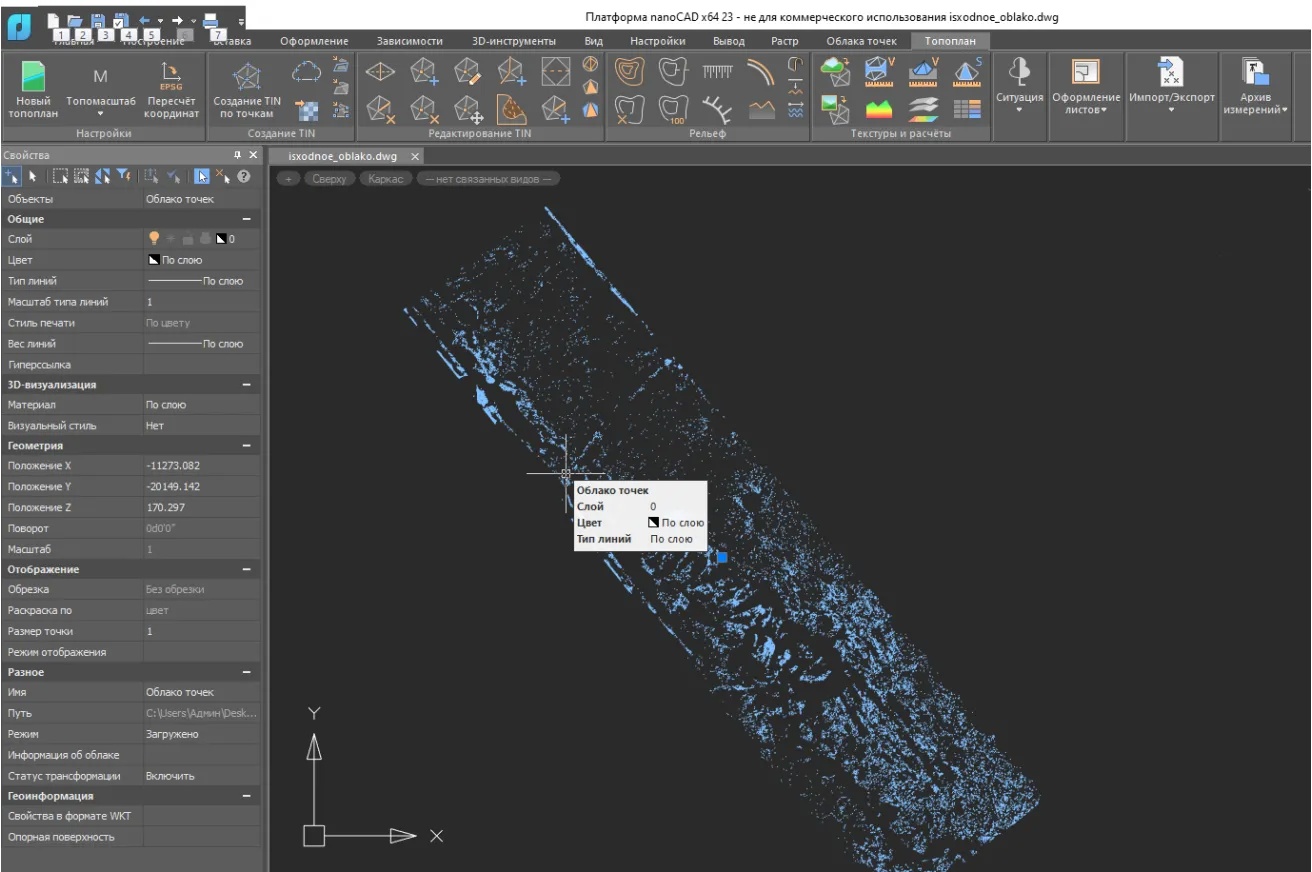Click the Цвет По слою color swatch
This screenshot has width=1312, height=872.
point(154,260)
